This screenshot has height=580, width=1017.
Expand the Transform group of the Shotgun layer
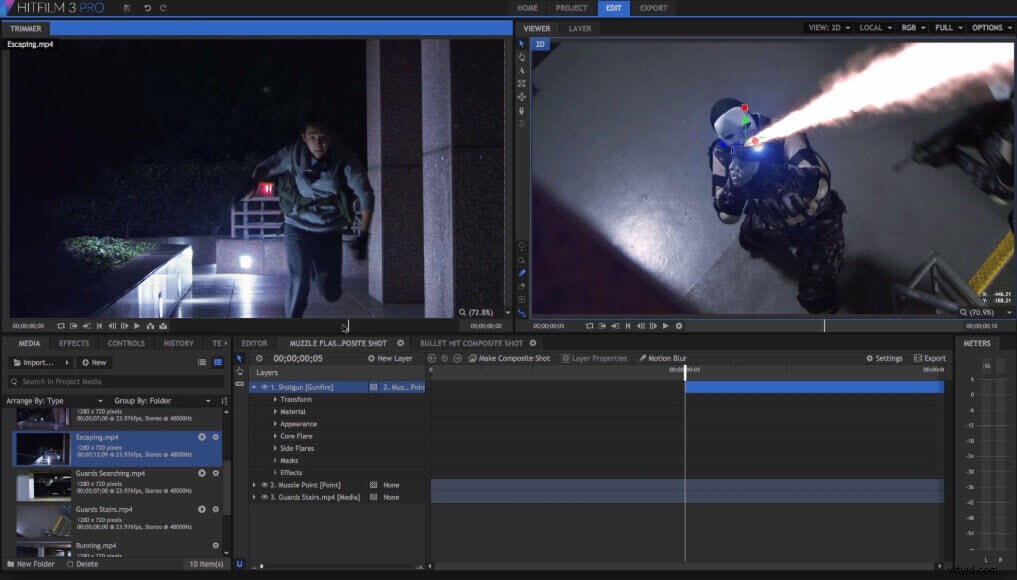[x=276, y=399]
